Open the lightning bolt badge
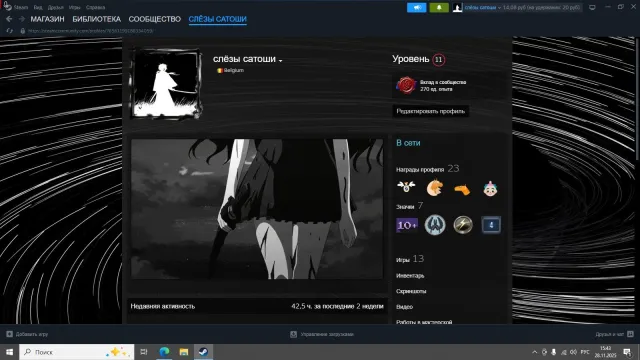The height and width of the screenshot is (360, 640). click(x=463, y=225)
